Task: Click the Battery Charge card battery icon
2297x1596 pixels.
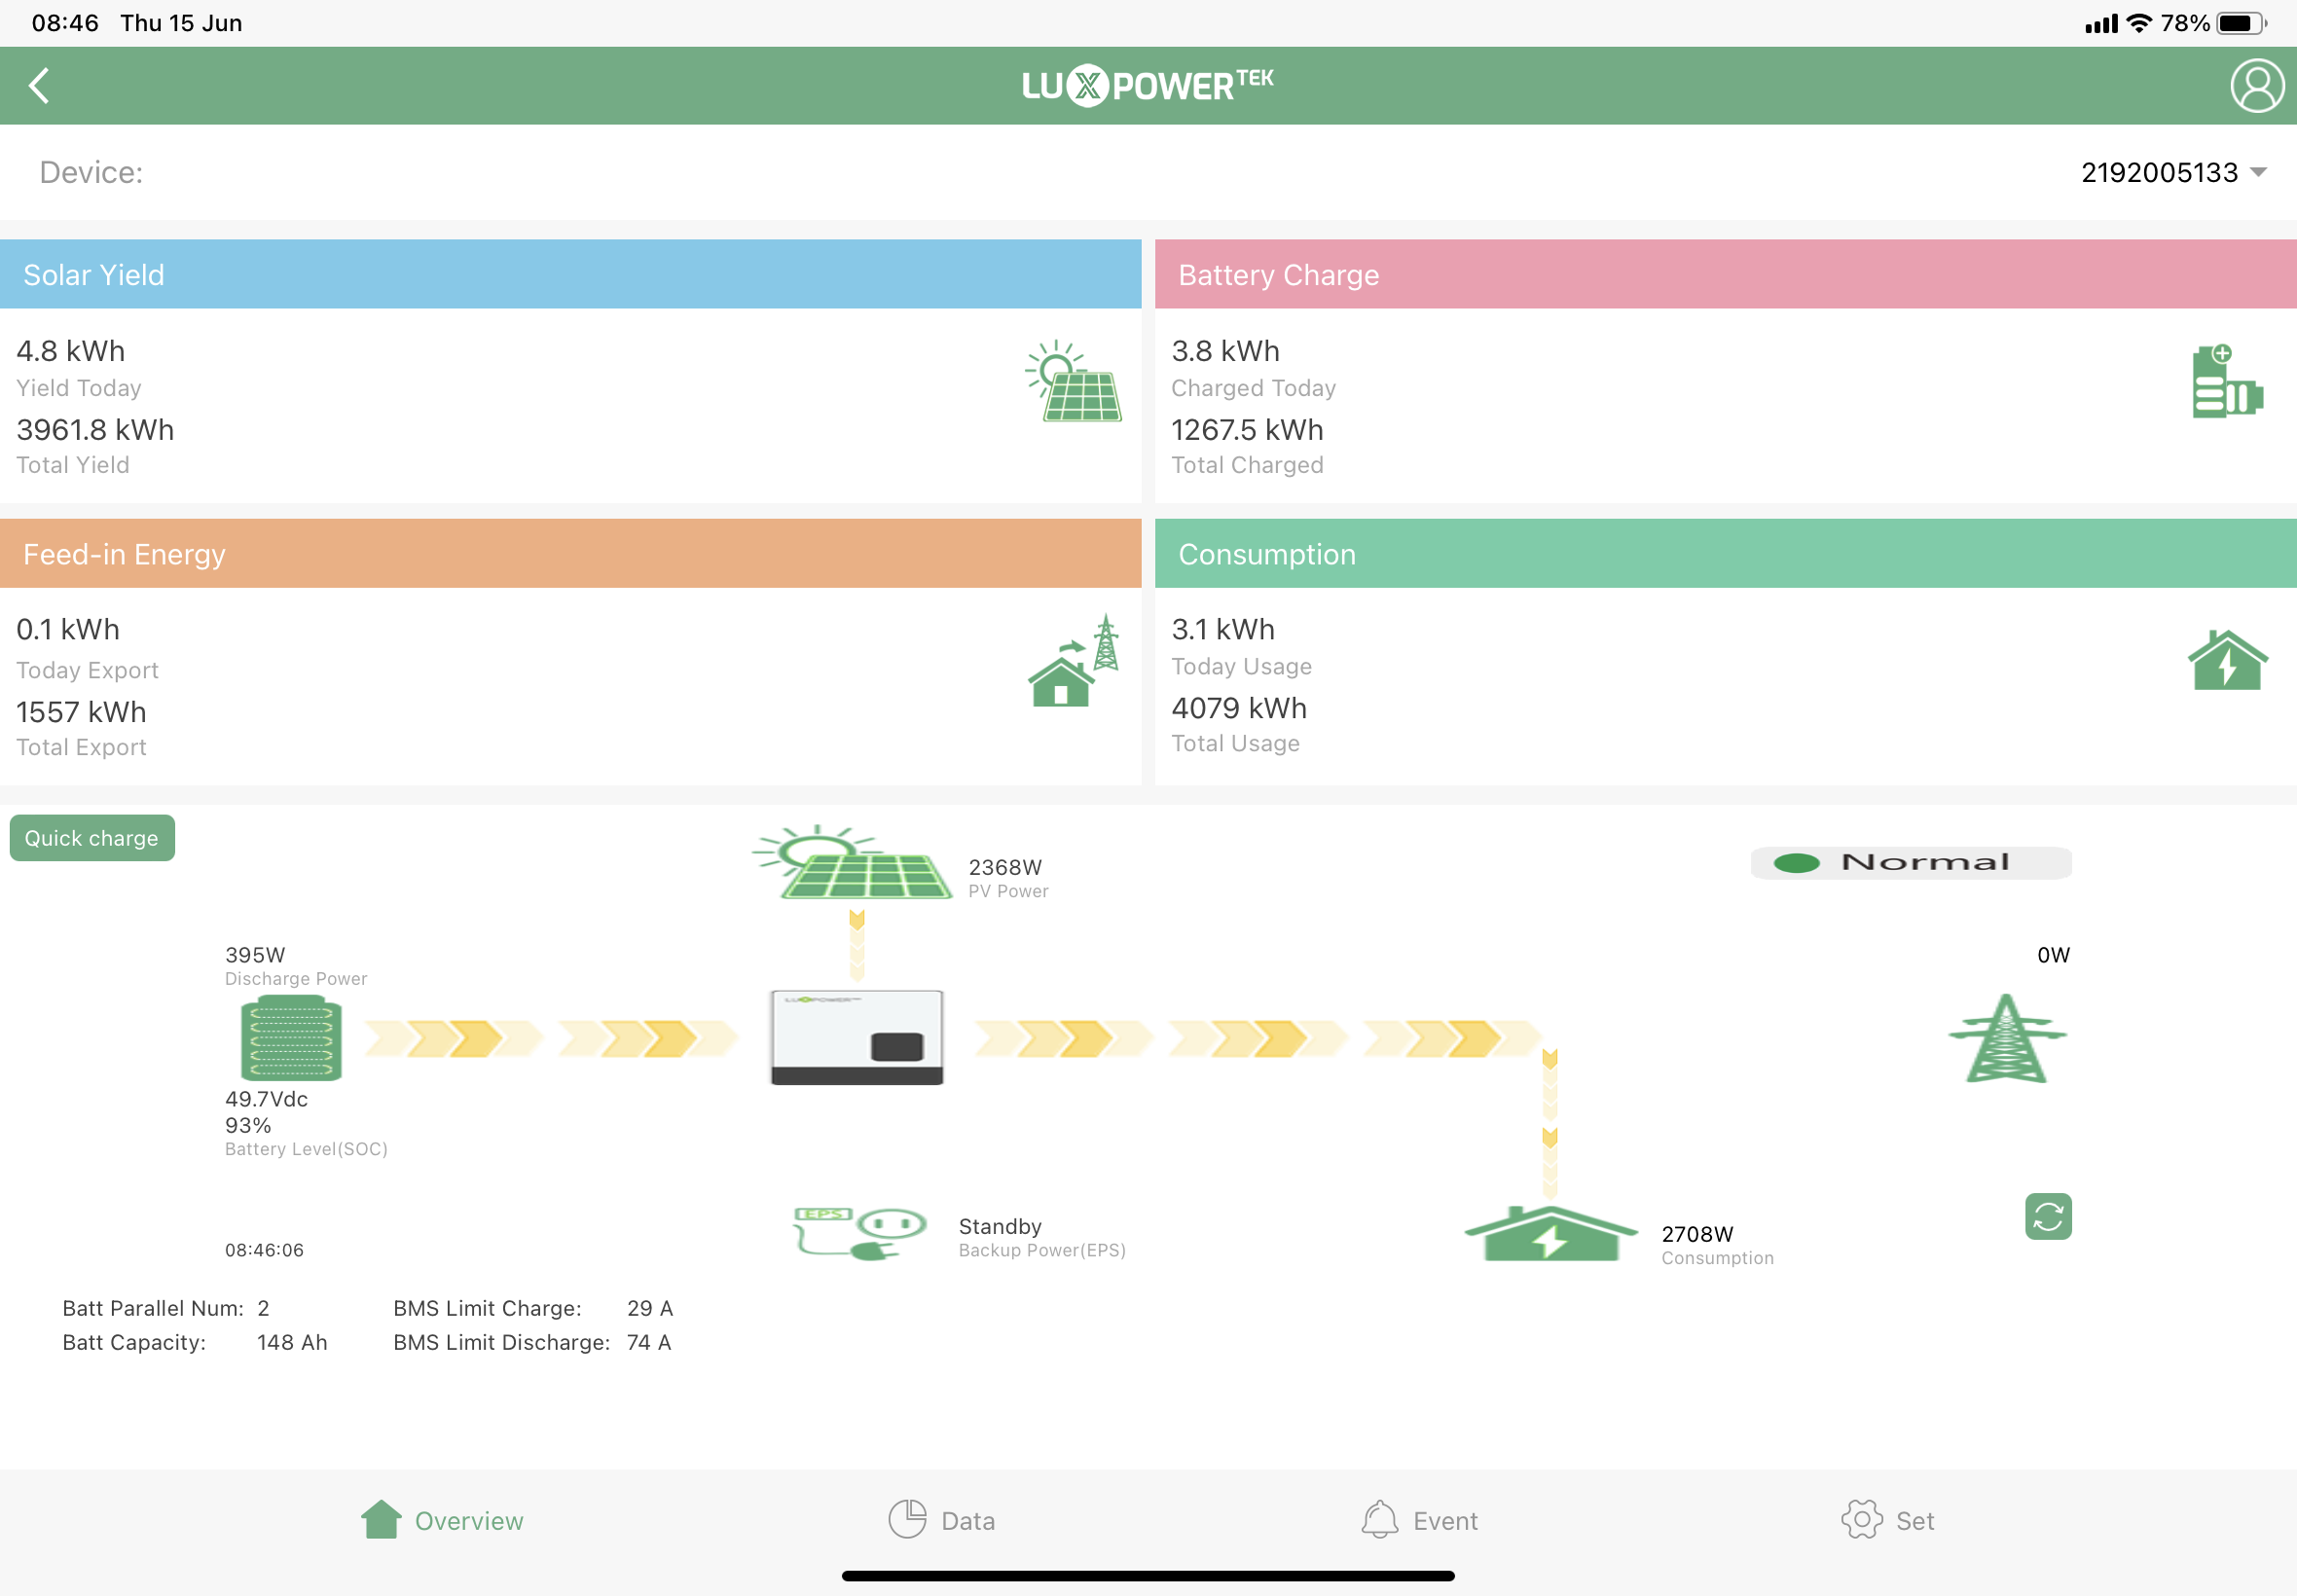Action: [2226, 382]
